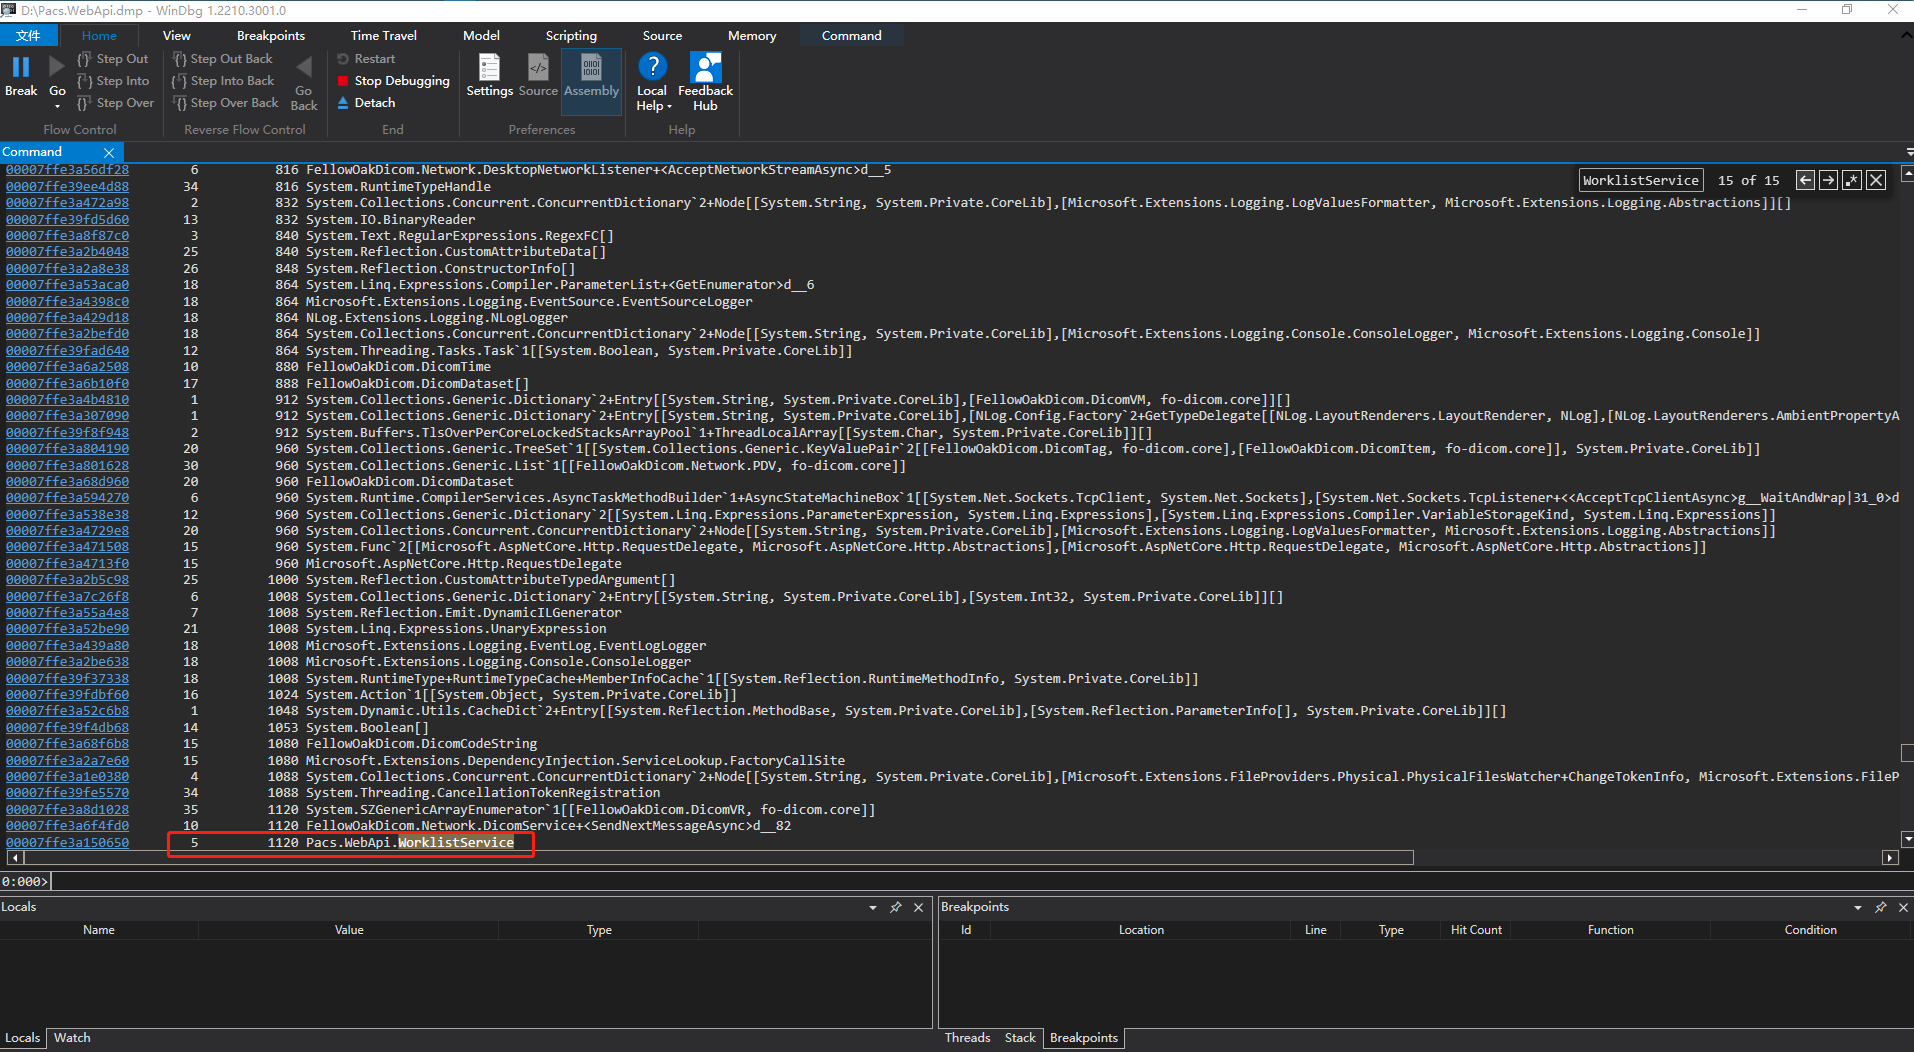This screenshot has width=1914, height=1052.
Task: Pin the Breakpoints panel
Action: [1880, 907]
